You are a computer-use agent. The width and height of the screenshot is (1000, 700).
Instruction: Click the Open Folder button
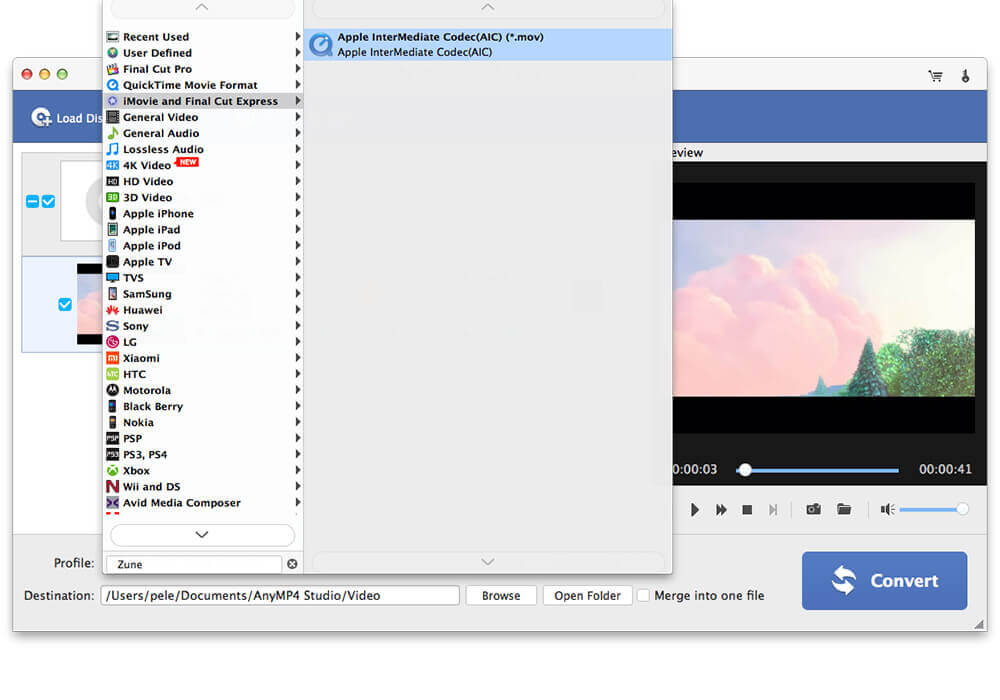(587, 595)
